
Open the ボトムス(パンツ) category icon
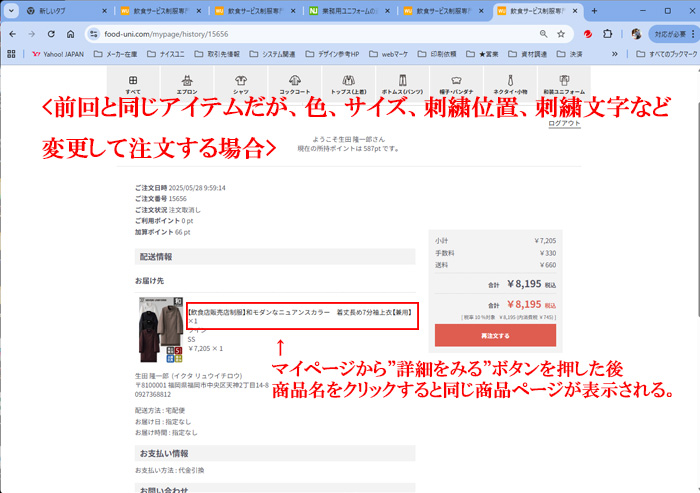point(402,82)
